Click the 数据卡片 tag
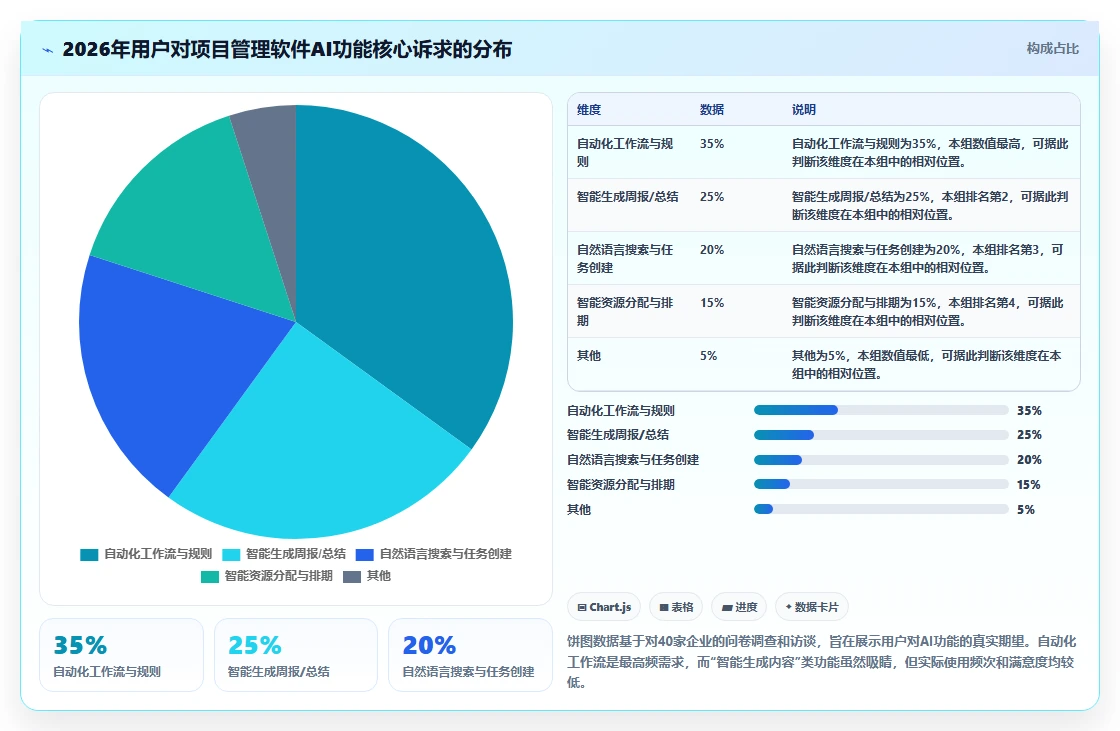This screenshot has height=731, width=1120. click(812, 607)
